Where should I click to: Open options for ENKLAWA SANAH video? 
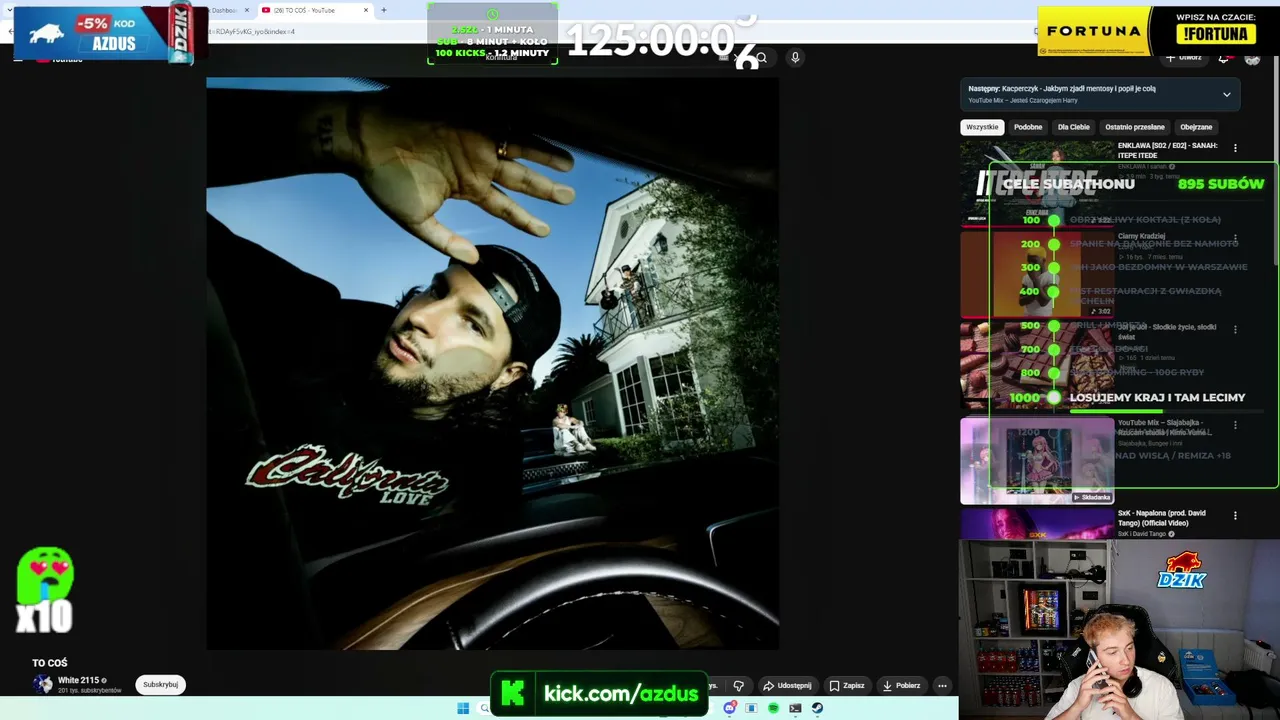(x=1235, y=148)
